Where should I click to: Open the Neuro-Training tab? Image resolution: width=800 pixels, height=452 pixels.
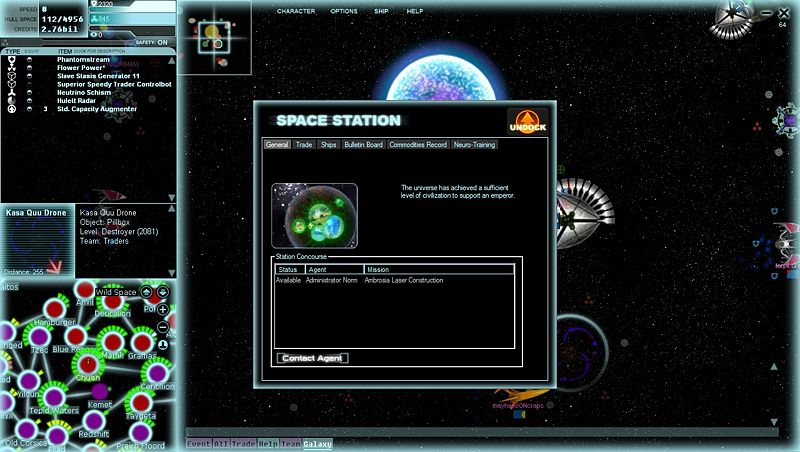coord(474,145)
